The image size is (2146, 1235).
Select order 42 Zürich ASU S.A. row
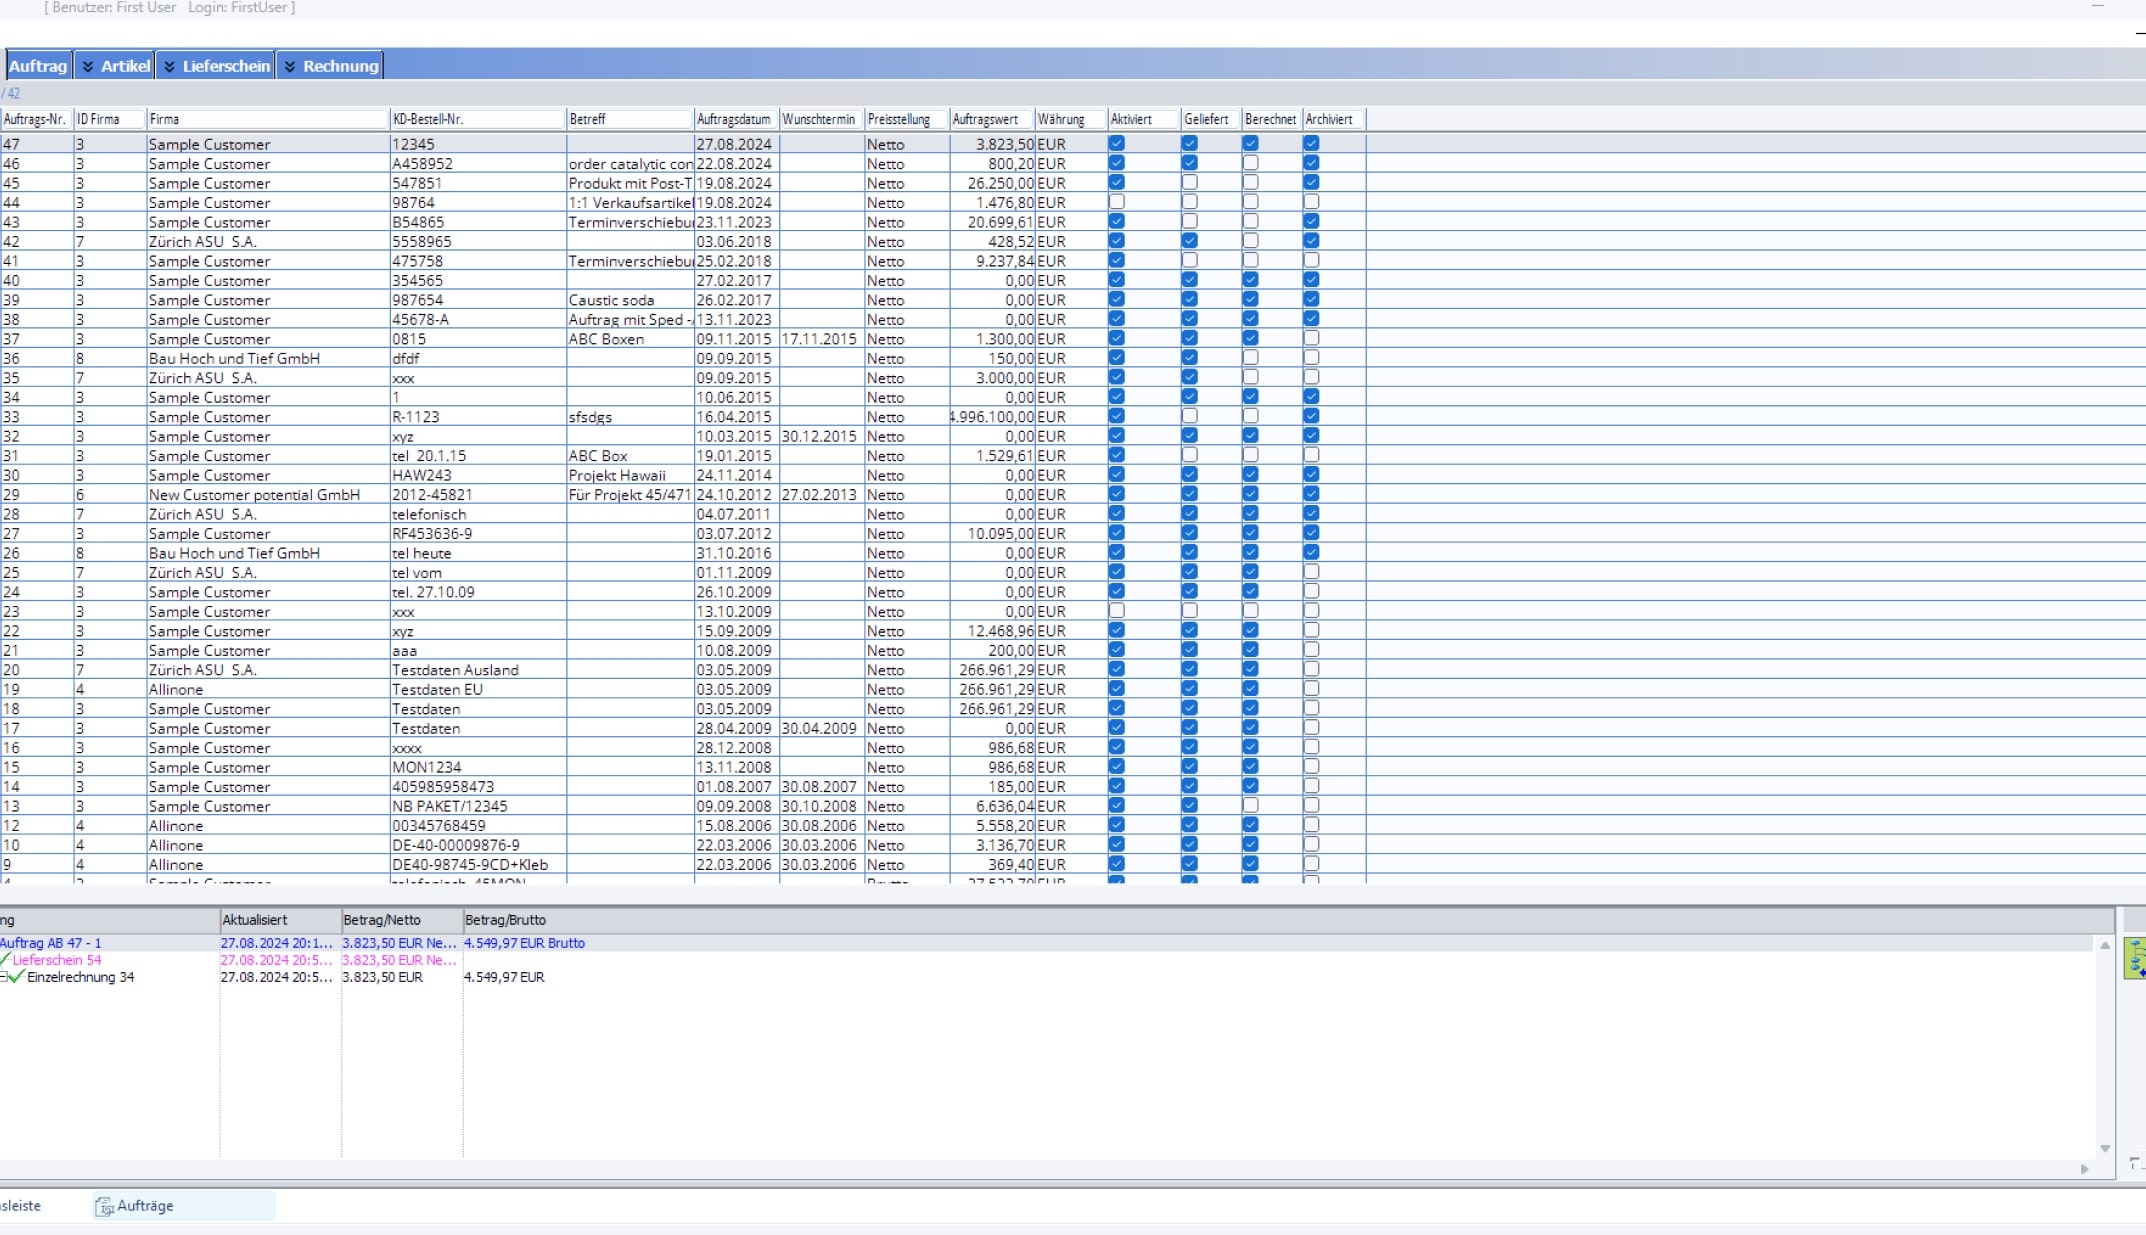[x=203, y=241]
